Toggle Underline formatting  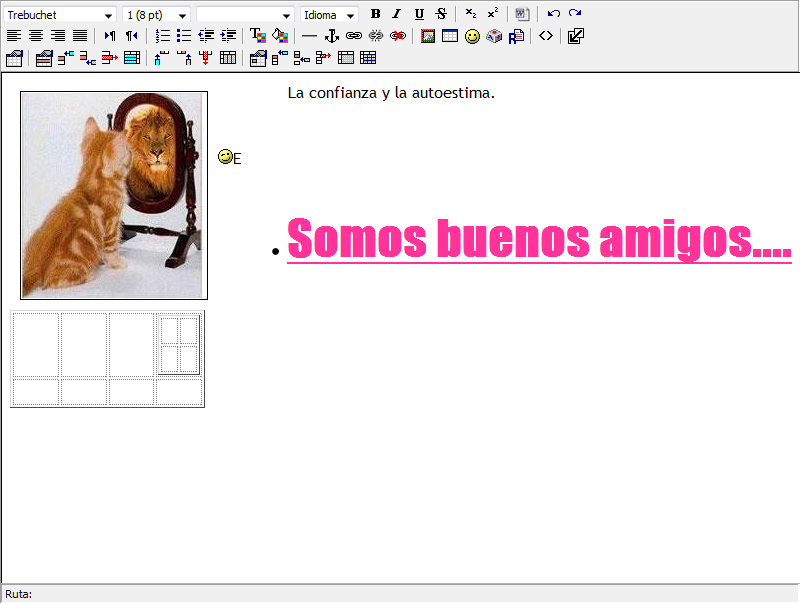(x=419, y=14)
